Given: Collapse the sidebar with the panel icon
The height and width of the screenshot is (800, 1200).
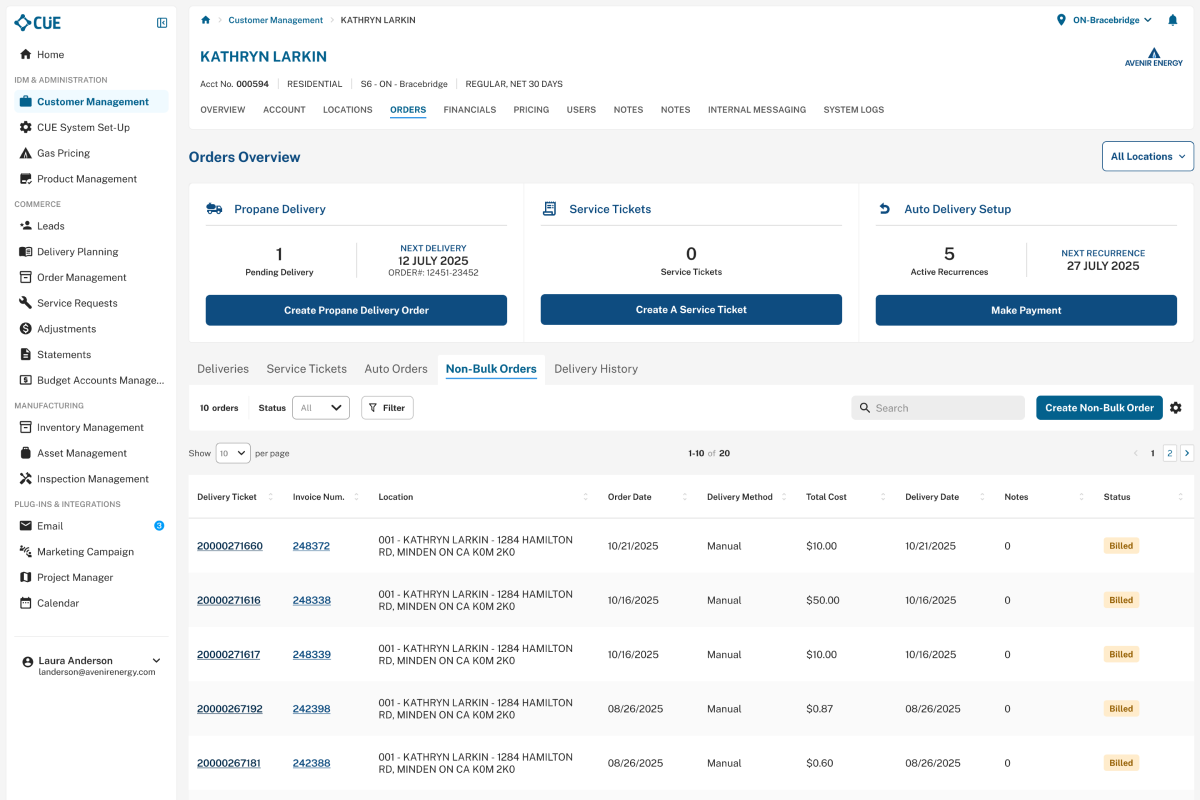Looking at the screenshot, I should point(162,23).
